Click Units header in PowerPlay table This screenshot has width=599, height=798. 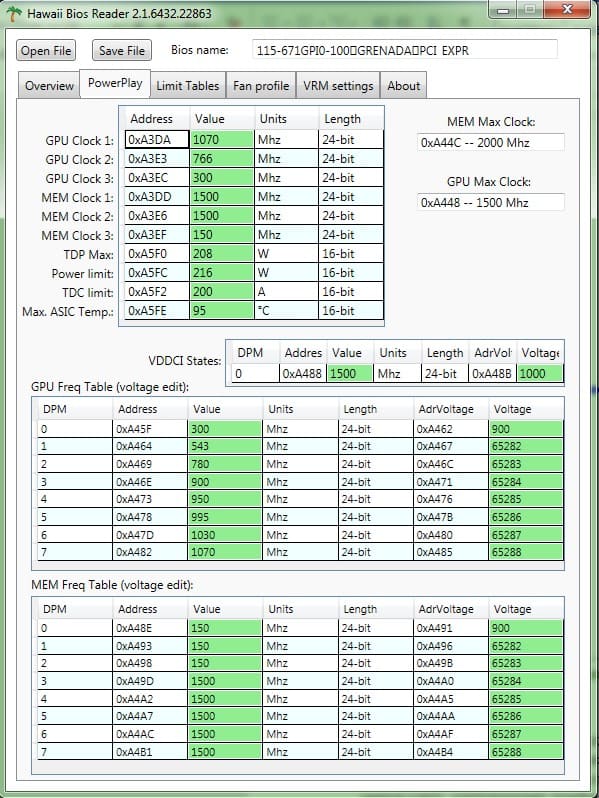tap(286, 119)
